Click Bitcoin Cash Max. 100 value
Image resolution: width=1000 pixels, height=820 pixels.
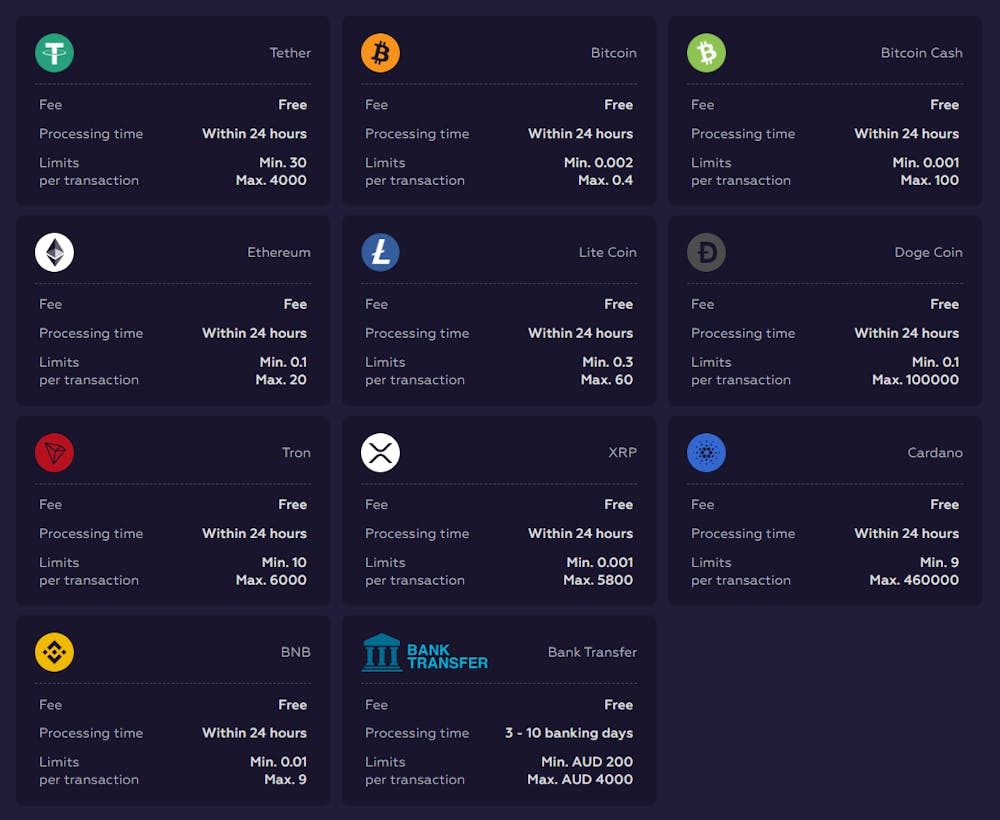click(930, 180)
